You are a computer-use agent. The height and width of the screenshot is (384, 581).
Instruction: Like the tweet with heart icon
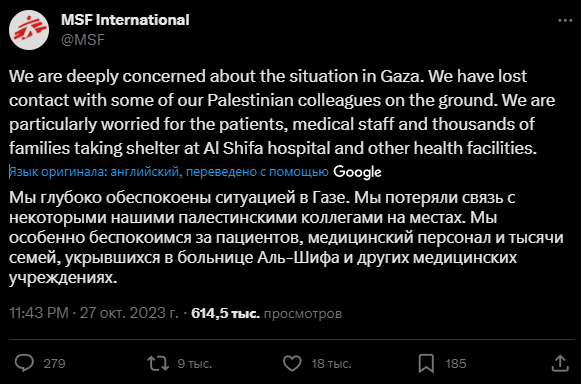click(292, 363)
